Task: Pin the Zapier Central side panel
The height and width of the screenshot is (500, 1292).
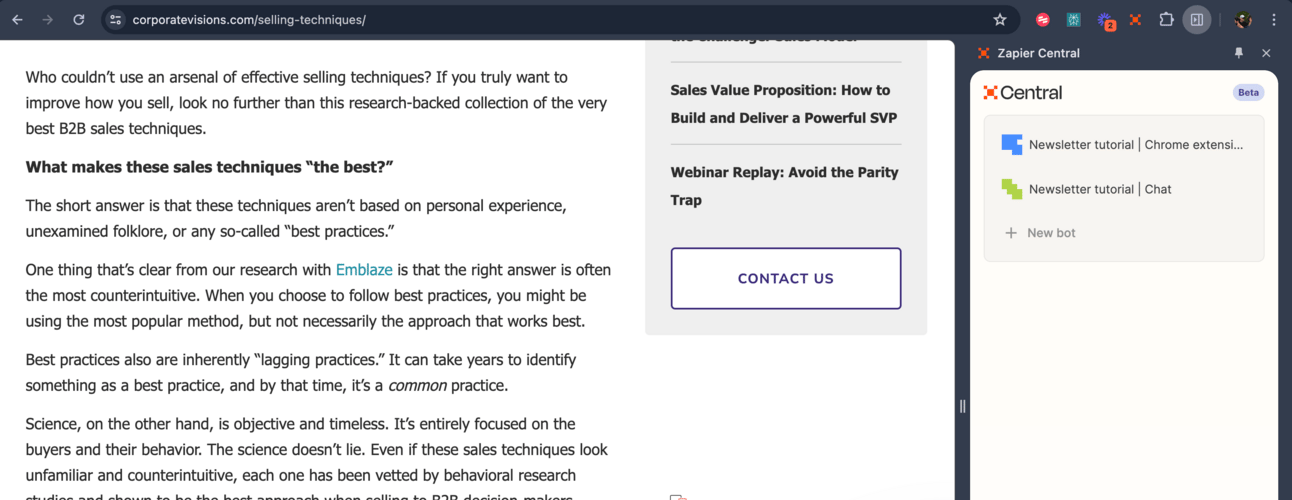Action: click(x=1239, y=53)
